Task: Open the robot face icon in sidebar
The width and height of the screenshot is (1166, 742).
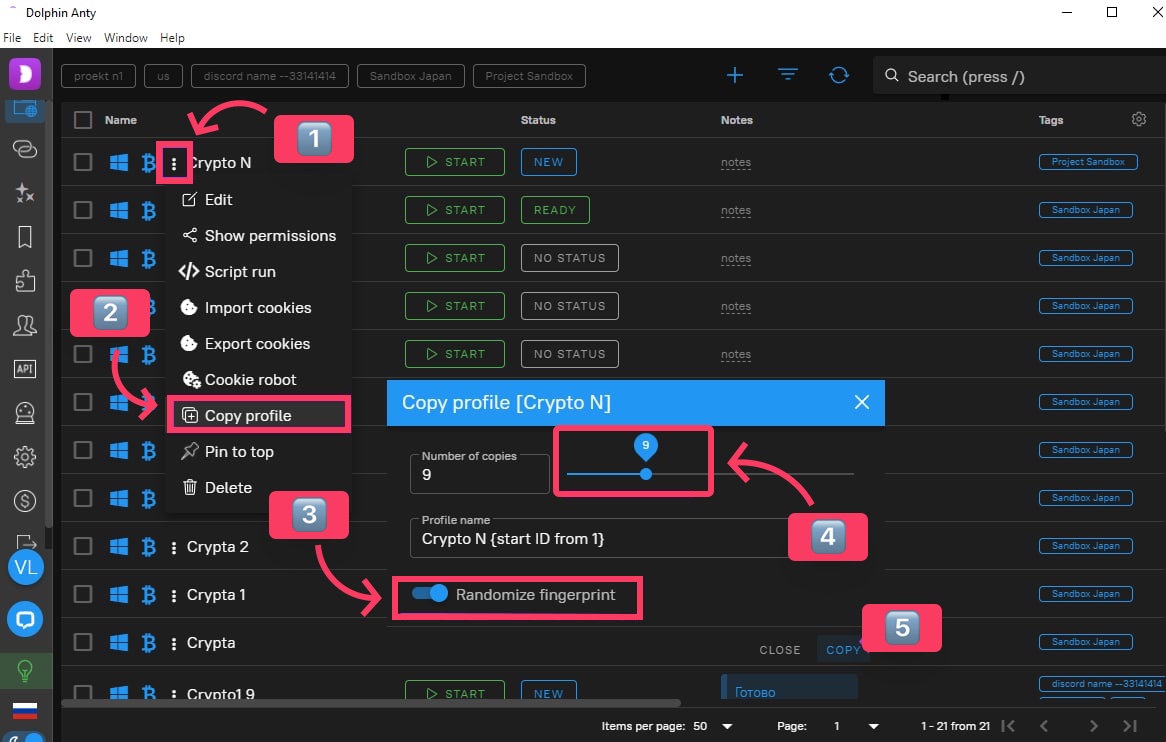Action: (25, 413)
